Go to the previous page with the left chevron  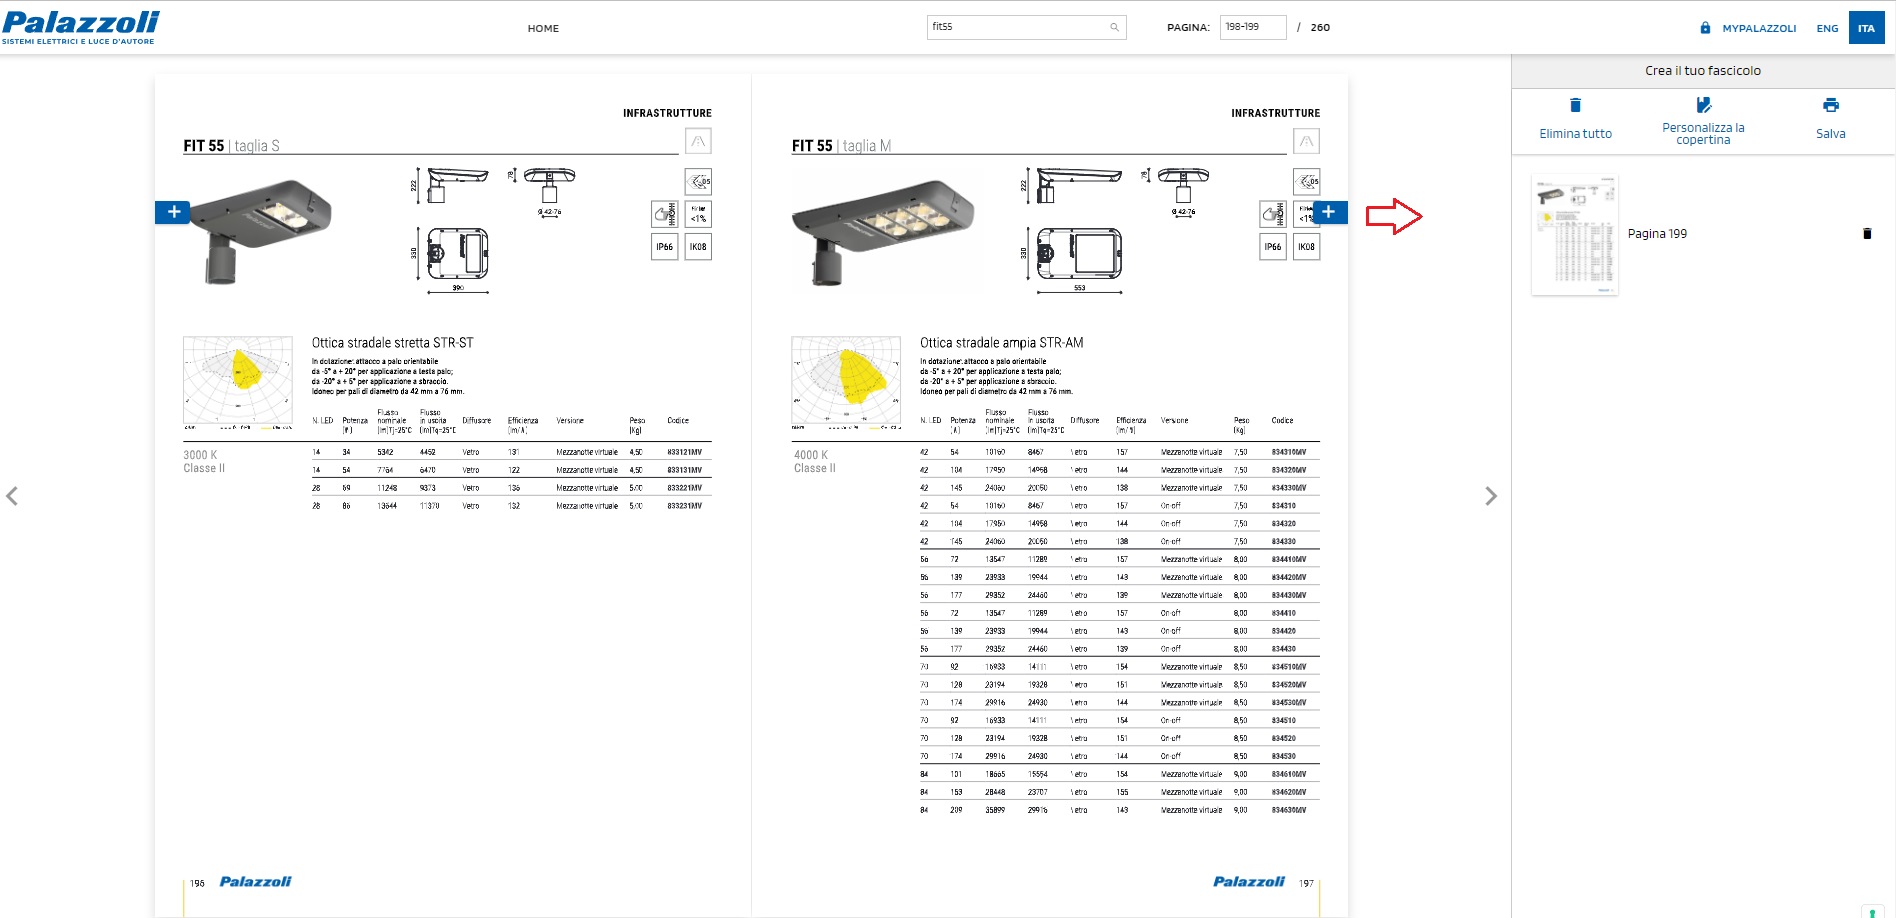(x=12, y=496)
